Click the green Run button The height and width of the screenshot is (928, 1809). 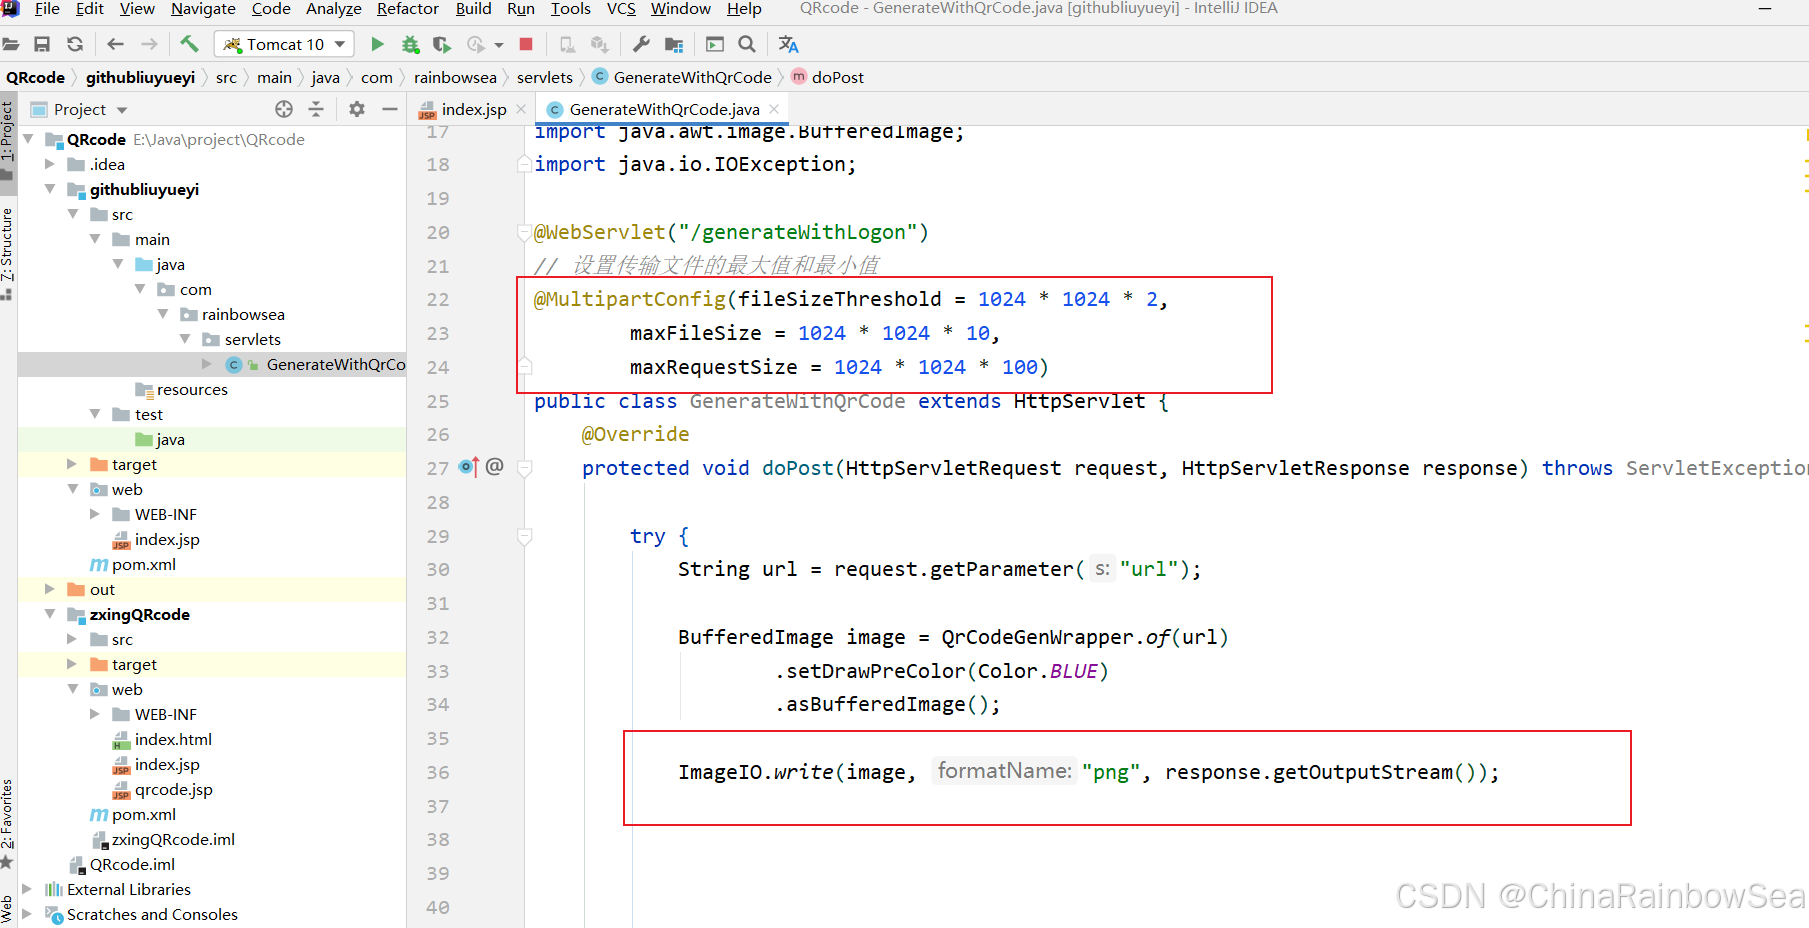point(377,44)
